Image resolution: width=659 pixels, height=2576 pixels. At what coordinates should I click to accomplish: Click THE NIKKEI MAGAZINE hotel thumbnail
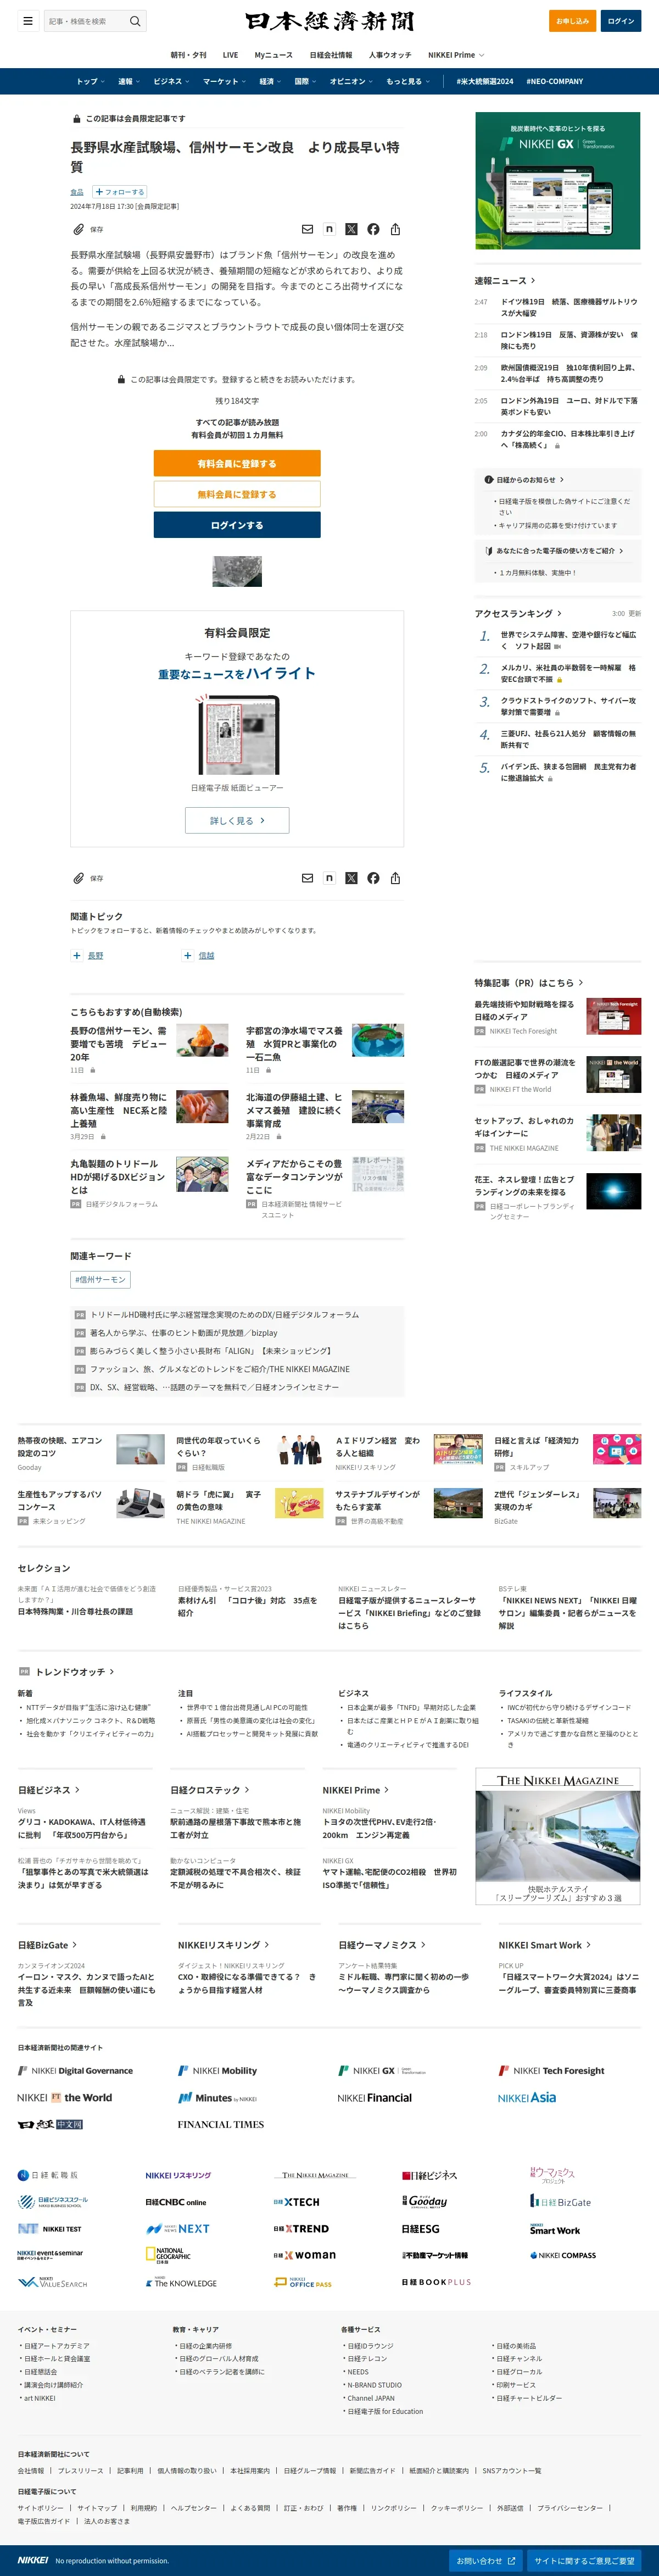(x=558, y=1836)
